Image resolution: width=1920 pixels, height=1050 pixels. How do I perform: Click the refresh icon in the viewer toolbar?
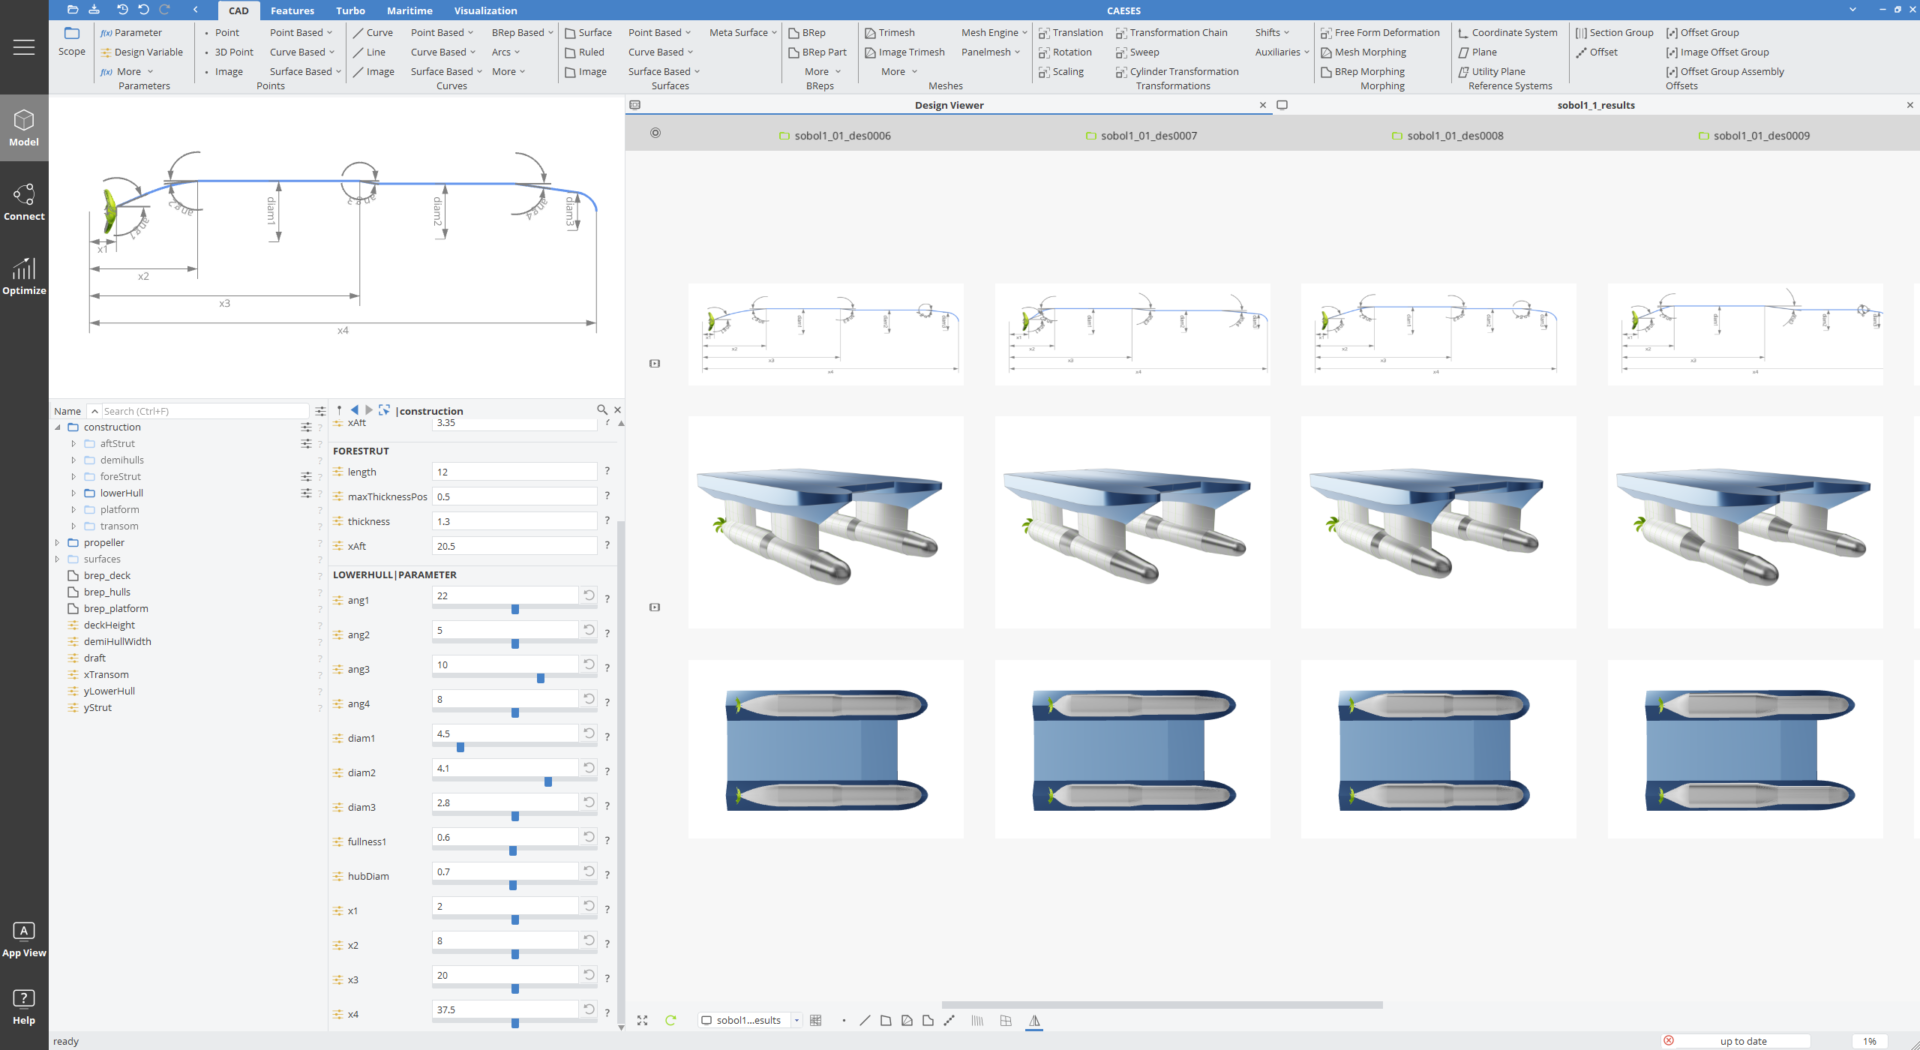671,1021
